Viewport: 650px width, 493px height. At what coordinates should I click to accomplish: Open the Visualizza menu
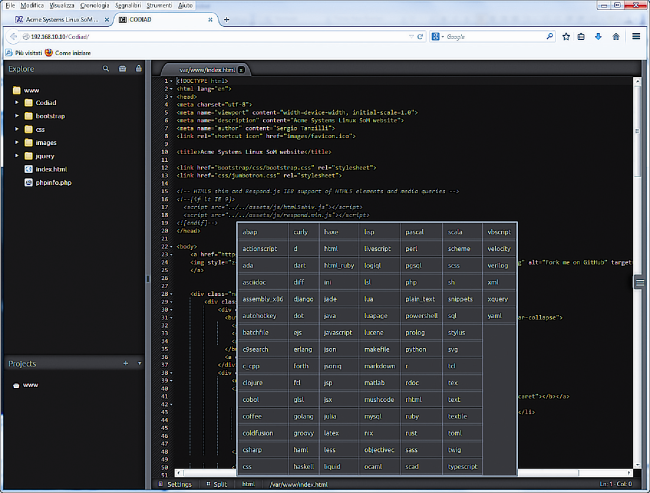[62, 5]
